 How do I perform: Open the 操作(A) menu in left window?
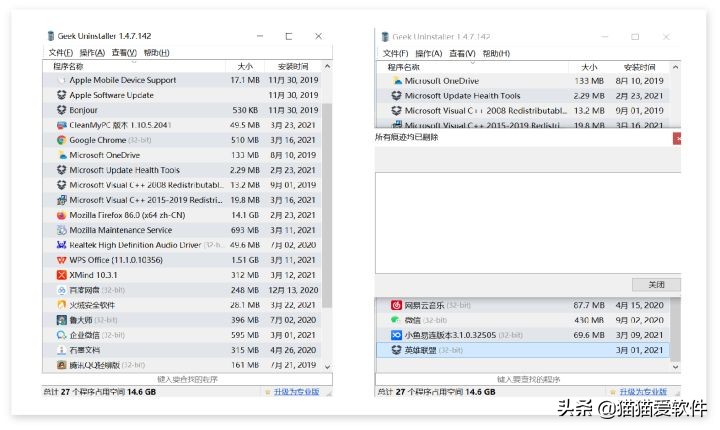[x=92, y=53]
